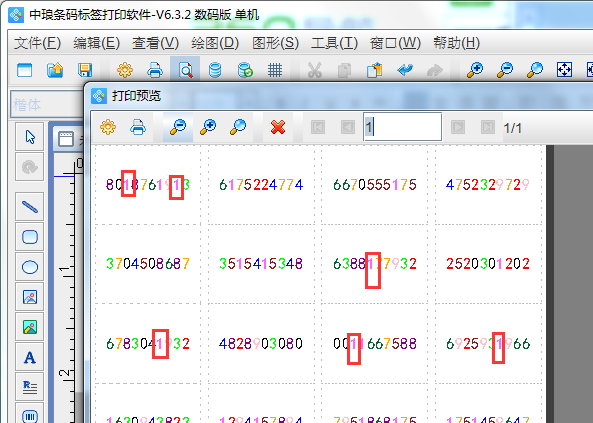
Task: Go to previous page in preview
Action: [348, 127]
